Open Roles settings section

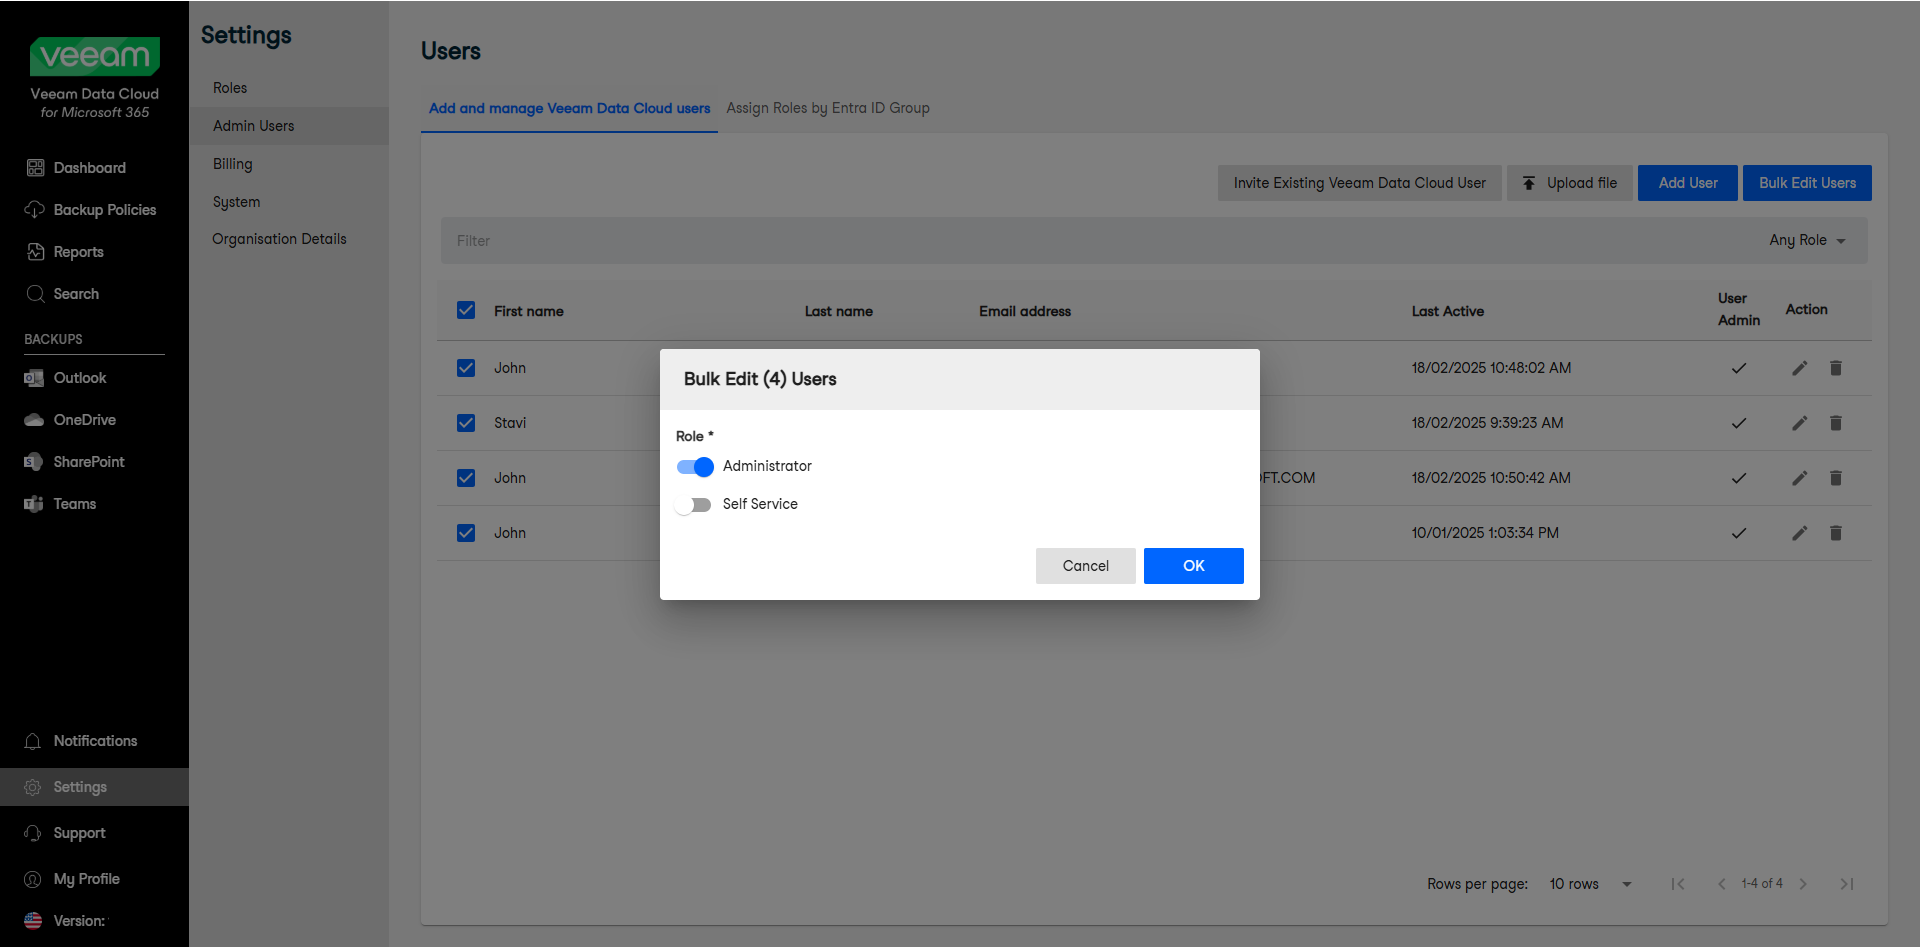[x=230, y=88]
